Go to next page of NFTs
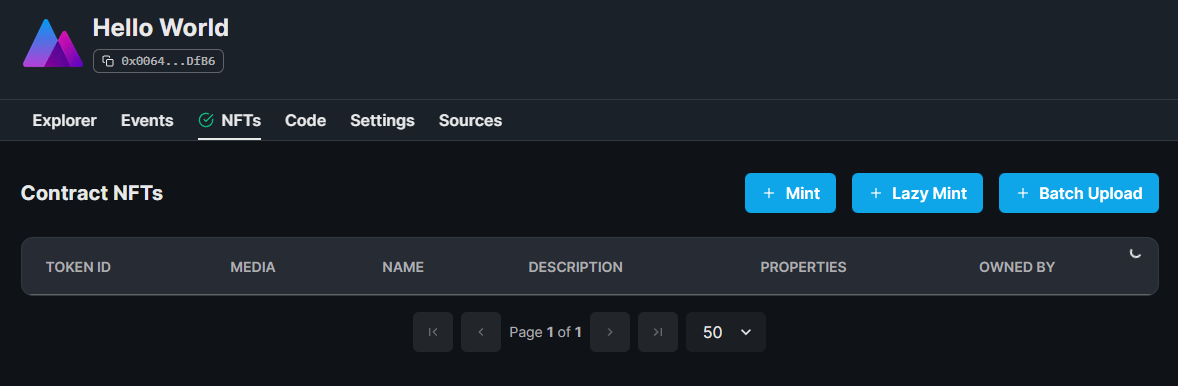 point(610,332)
